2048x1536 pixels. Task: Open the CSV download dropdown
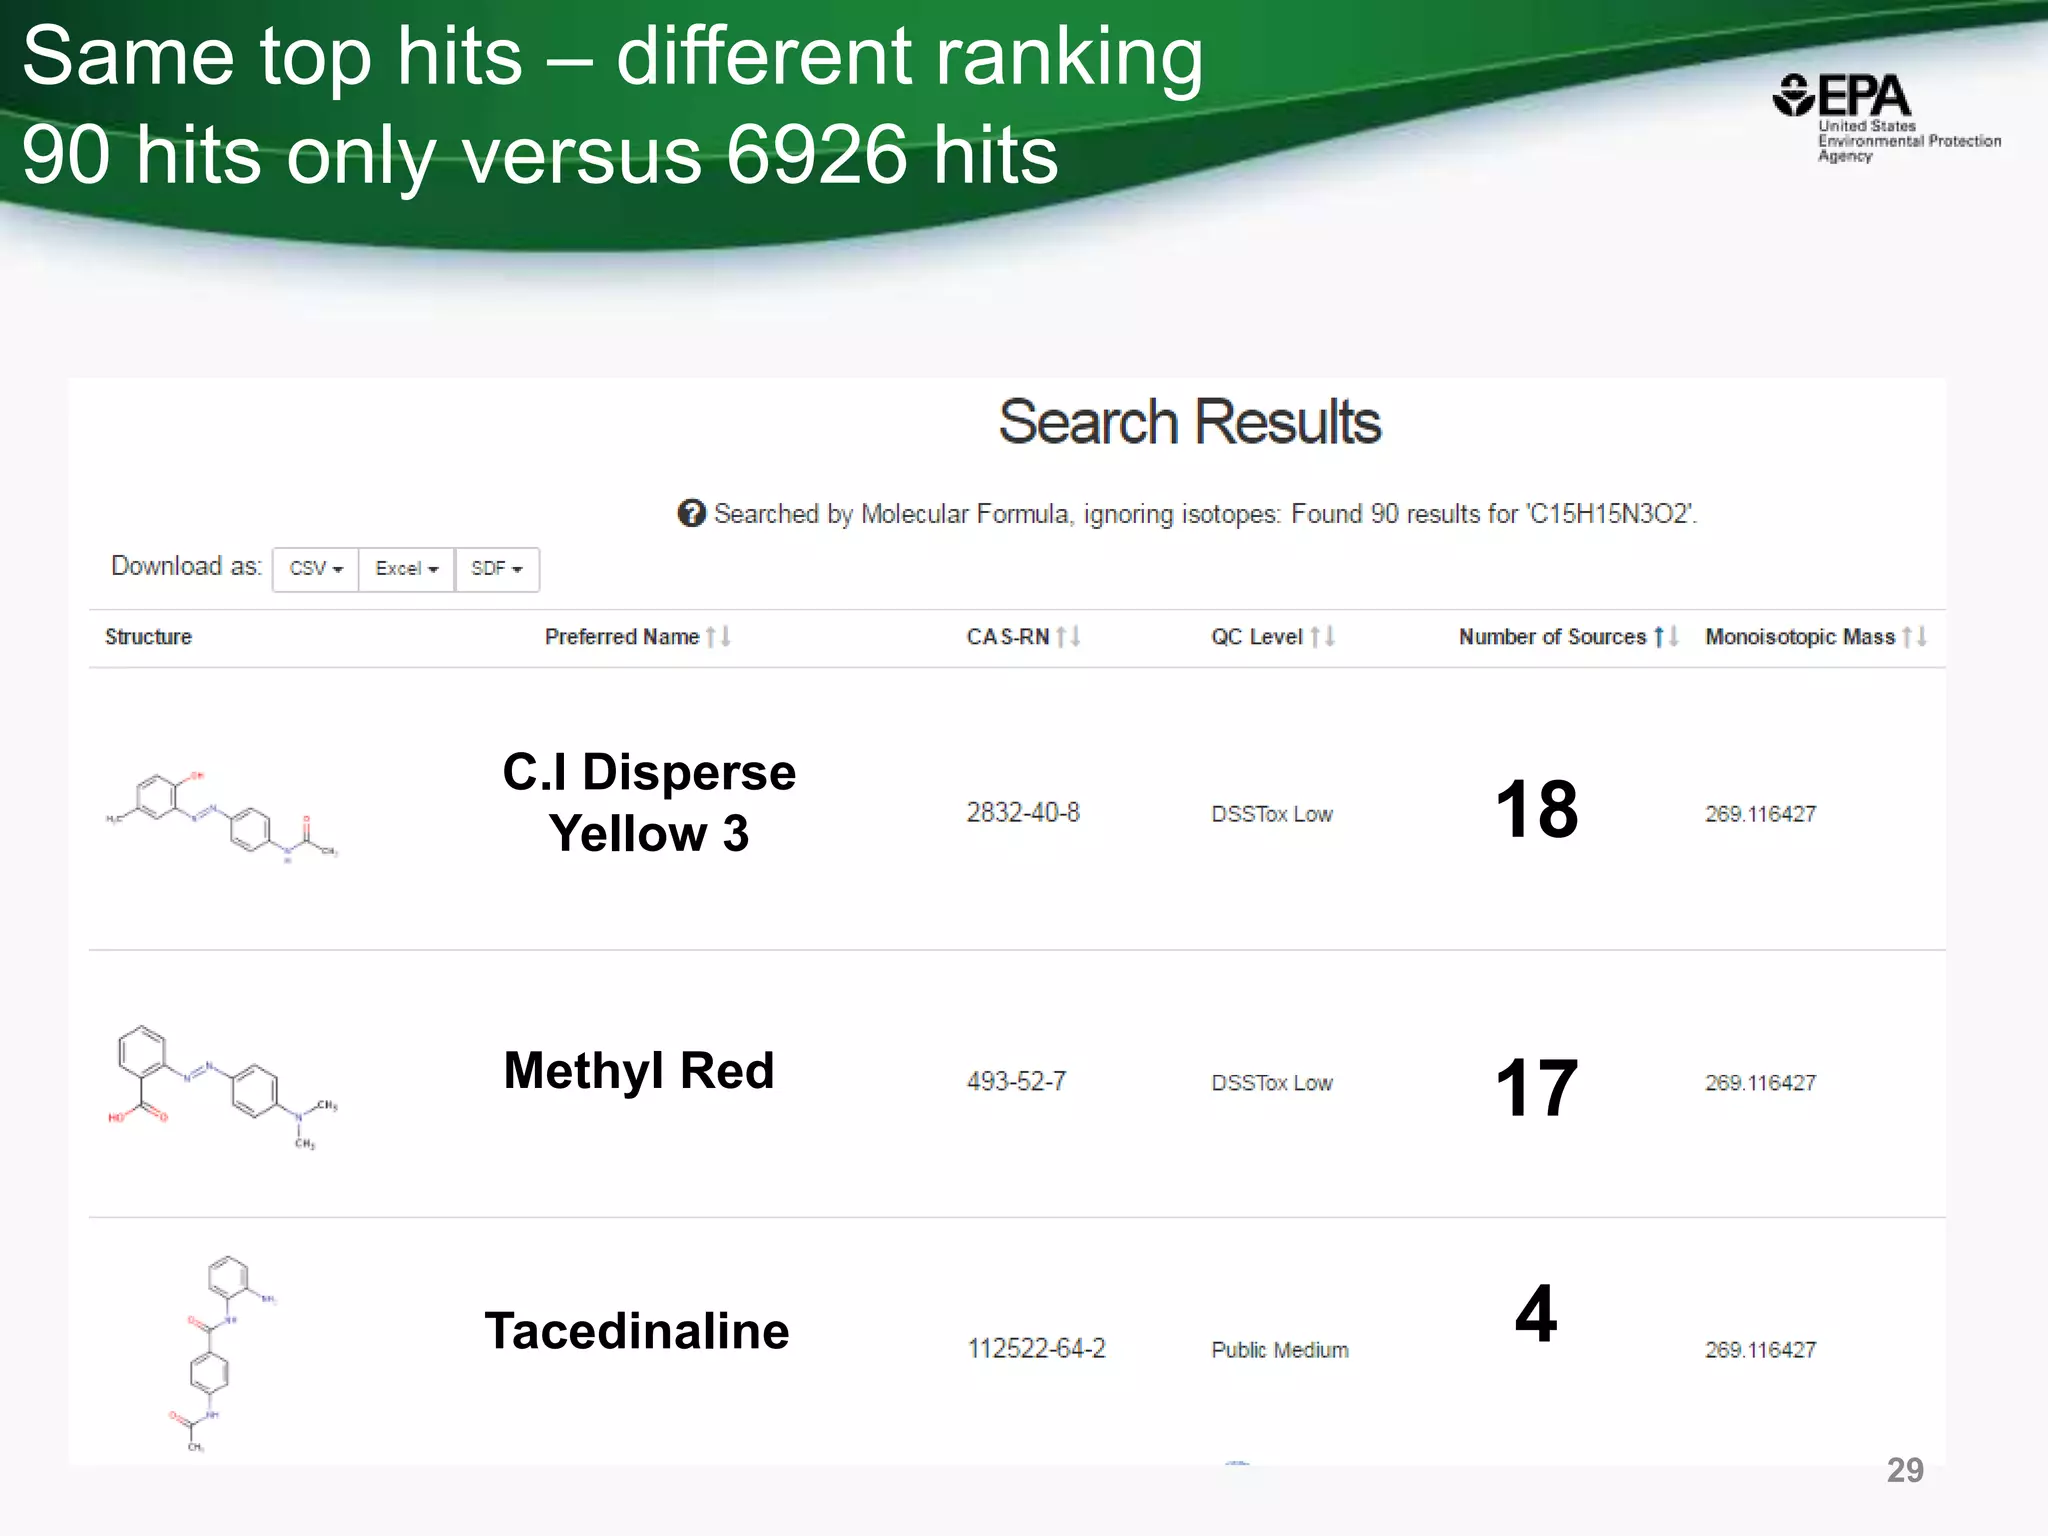pyautogui.click(x=316, y=569)
